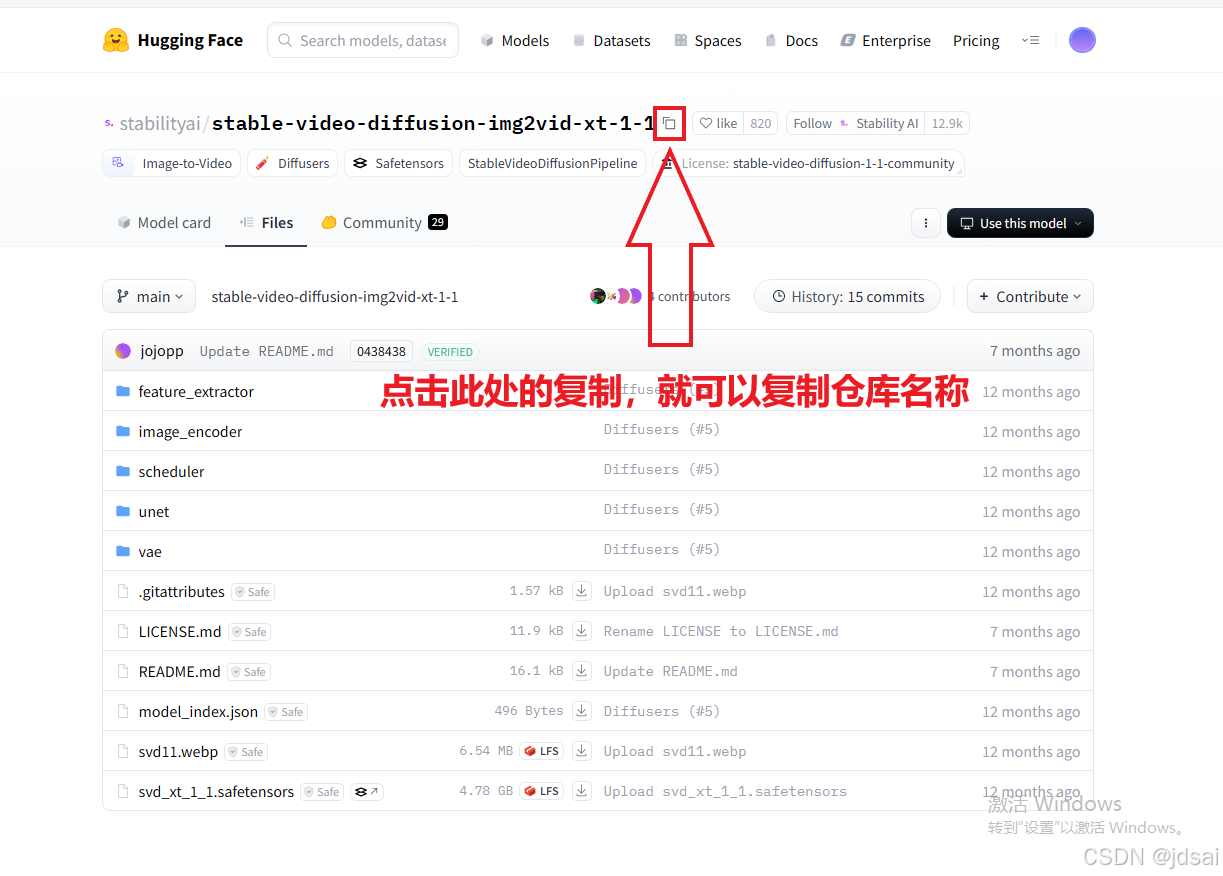Open the model_index.json file

click(198, 711)
